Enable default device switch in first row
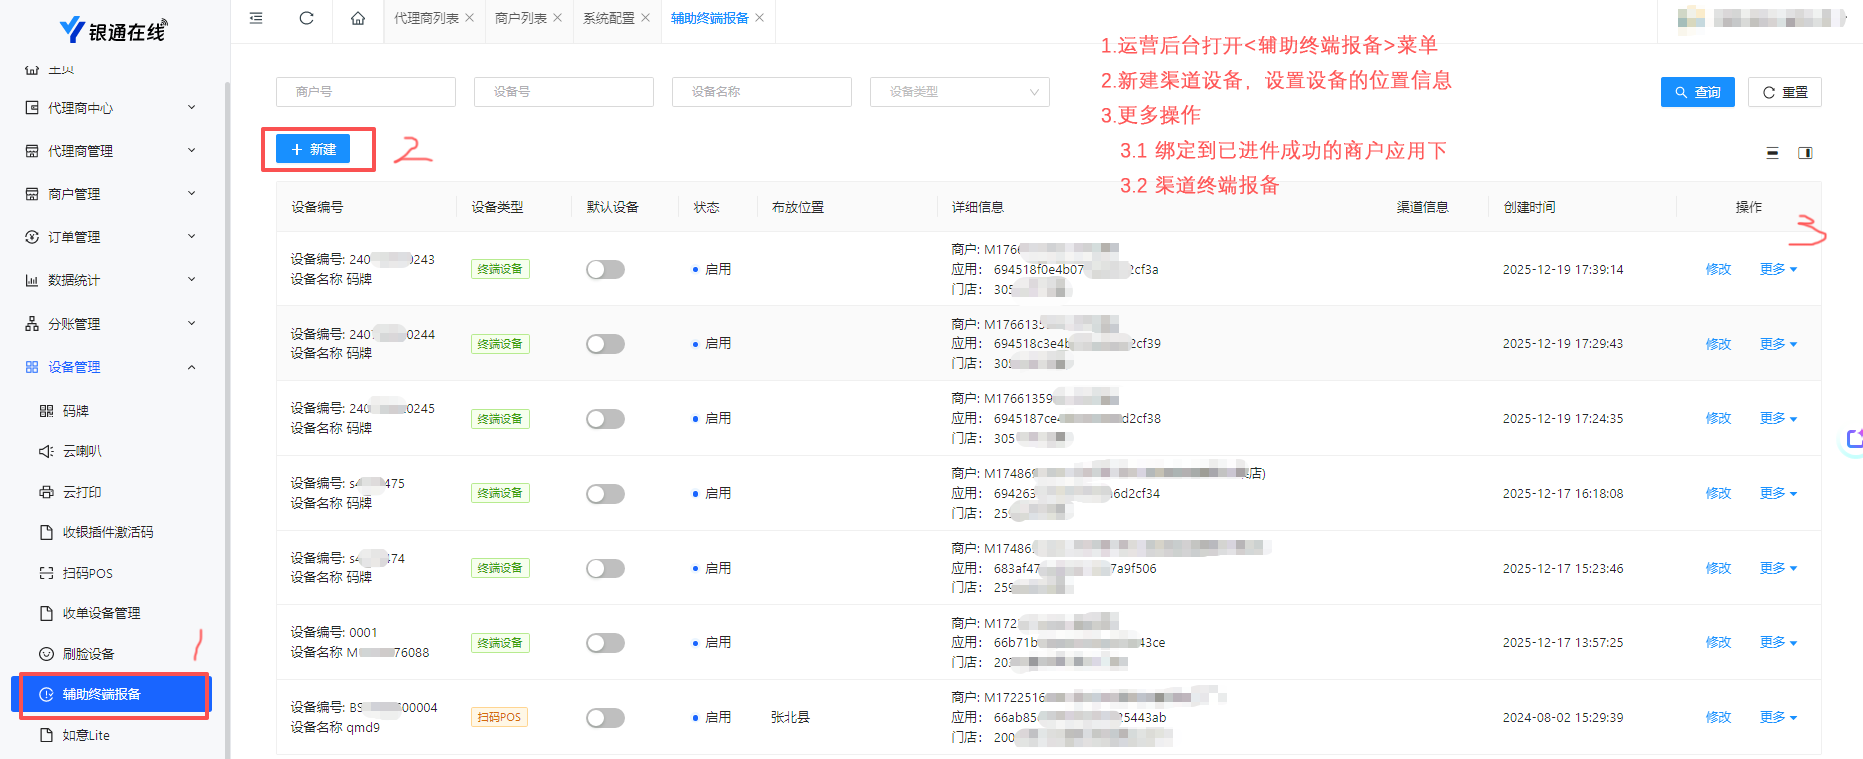This screenshot has width=1863, height=759. click(x=605, y=270)
